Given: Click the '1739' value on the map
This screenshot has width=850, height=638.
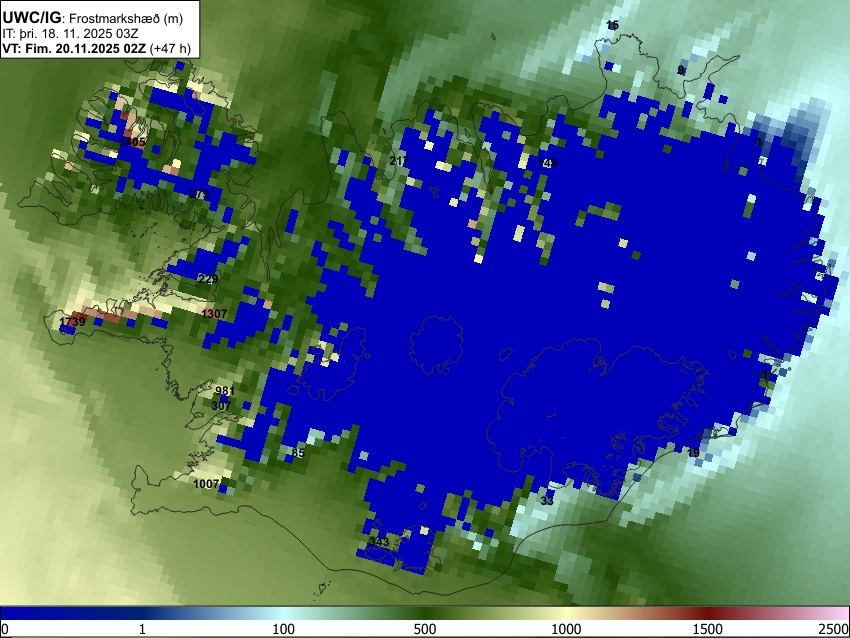Looking at the screenshot, I should click(72, 321).
